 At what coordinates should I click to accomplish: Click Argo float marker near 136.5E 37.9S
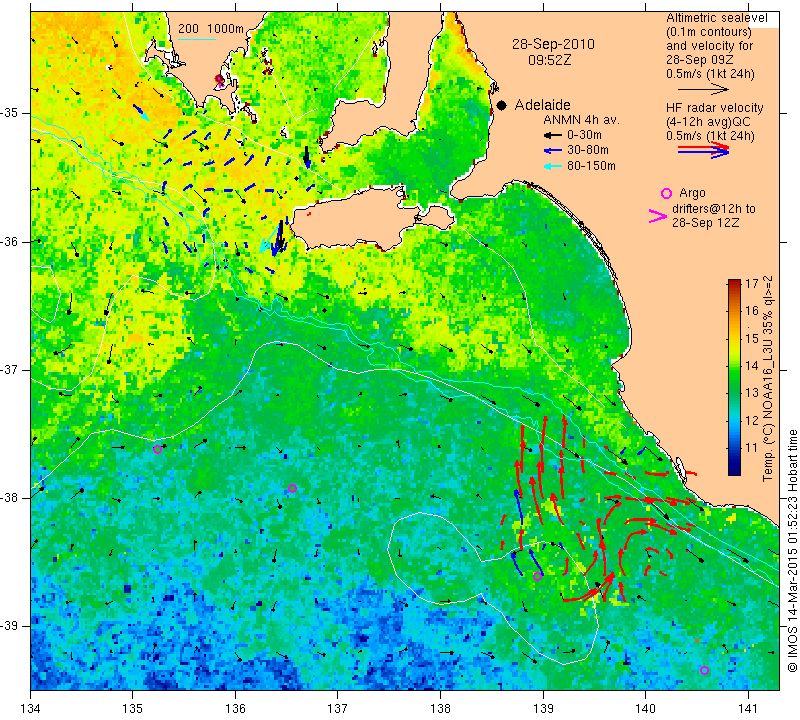[292, 488]
